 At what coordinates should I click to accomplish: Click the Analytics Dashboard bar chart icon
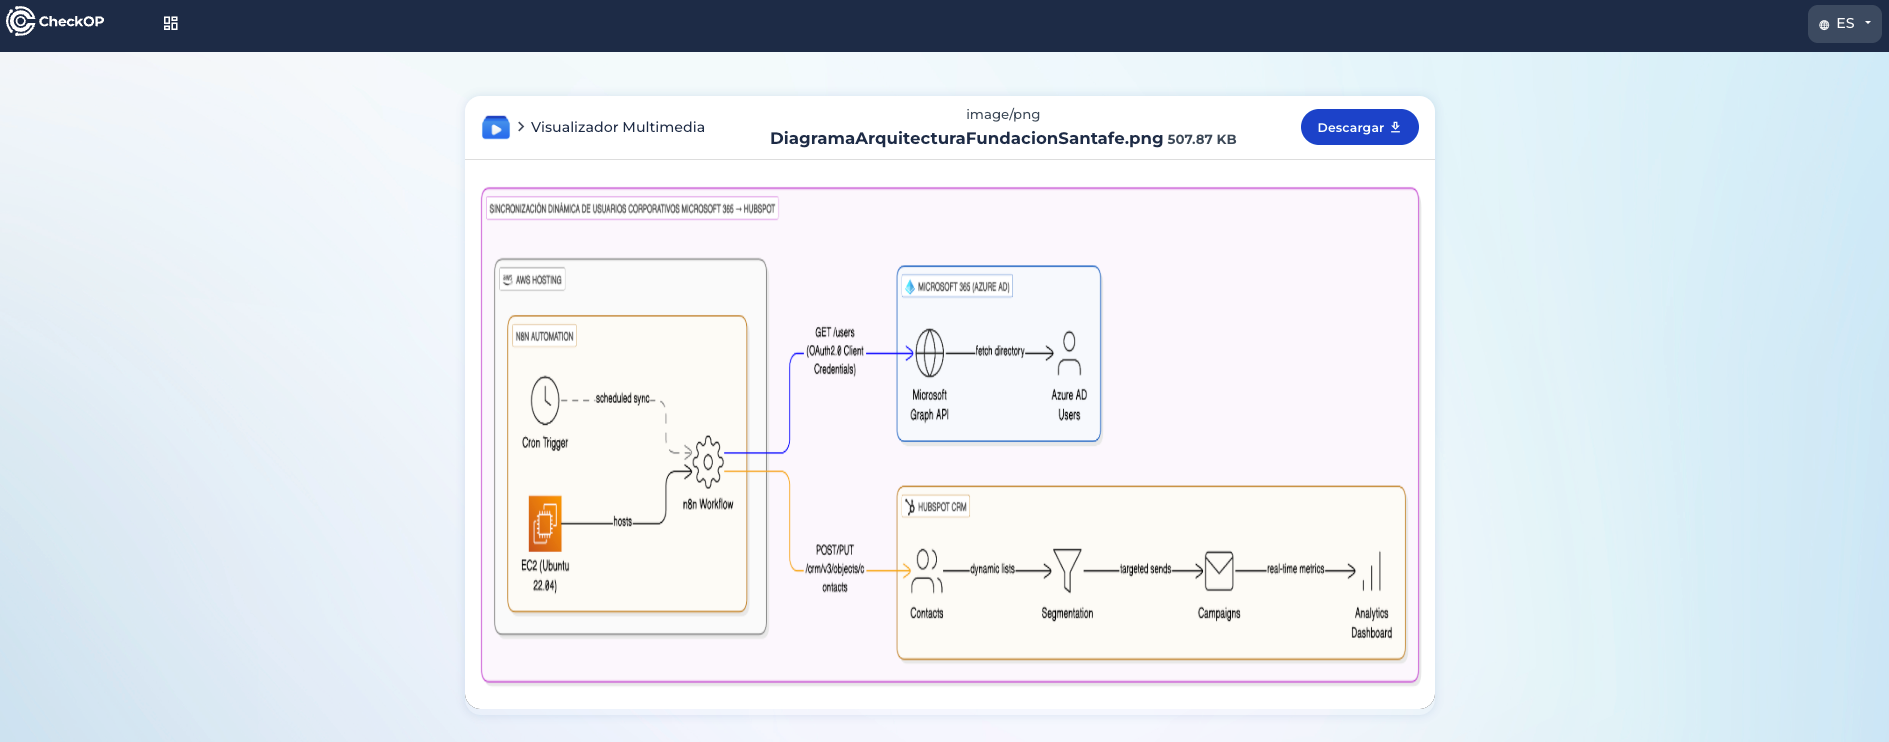pyautogui.click(x=1372, y=571)
